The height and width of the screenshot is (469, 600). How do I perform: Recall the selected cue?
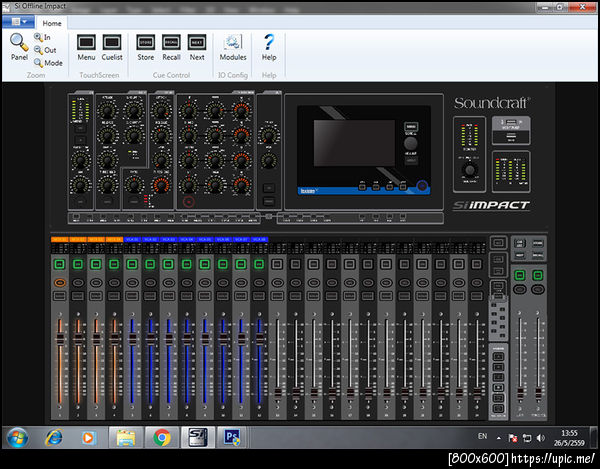pos(172,44)
